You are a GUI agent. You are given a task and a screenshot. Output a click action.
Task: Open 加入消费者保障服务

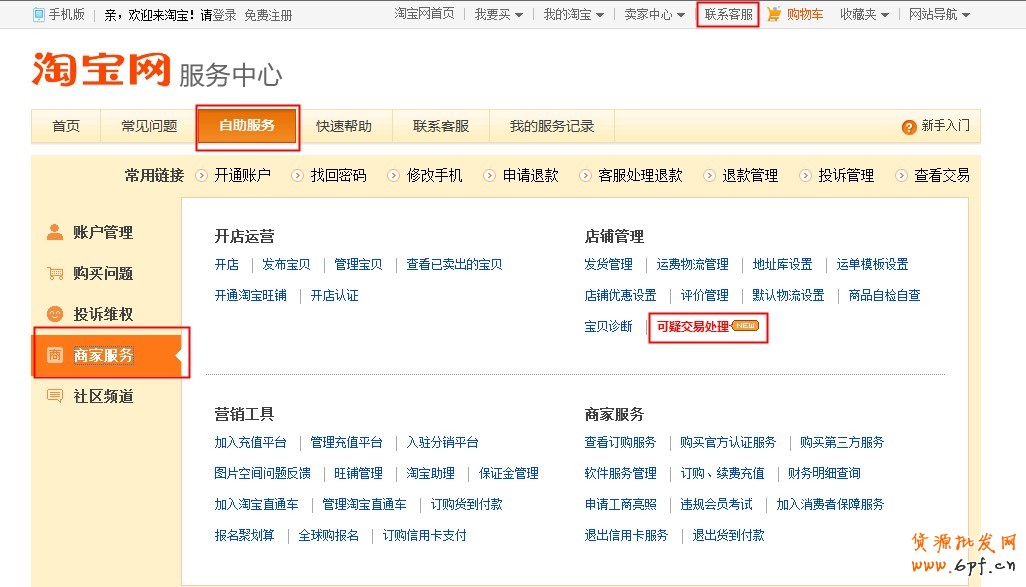830,504
